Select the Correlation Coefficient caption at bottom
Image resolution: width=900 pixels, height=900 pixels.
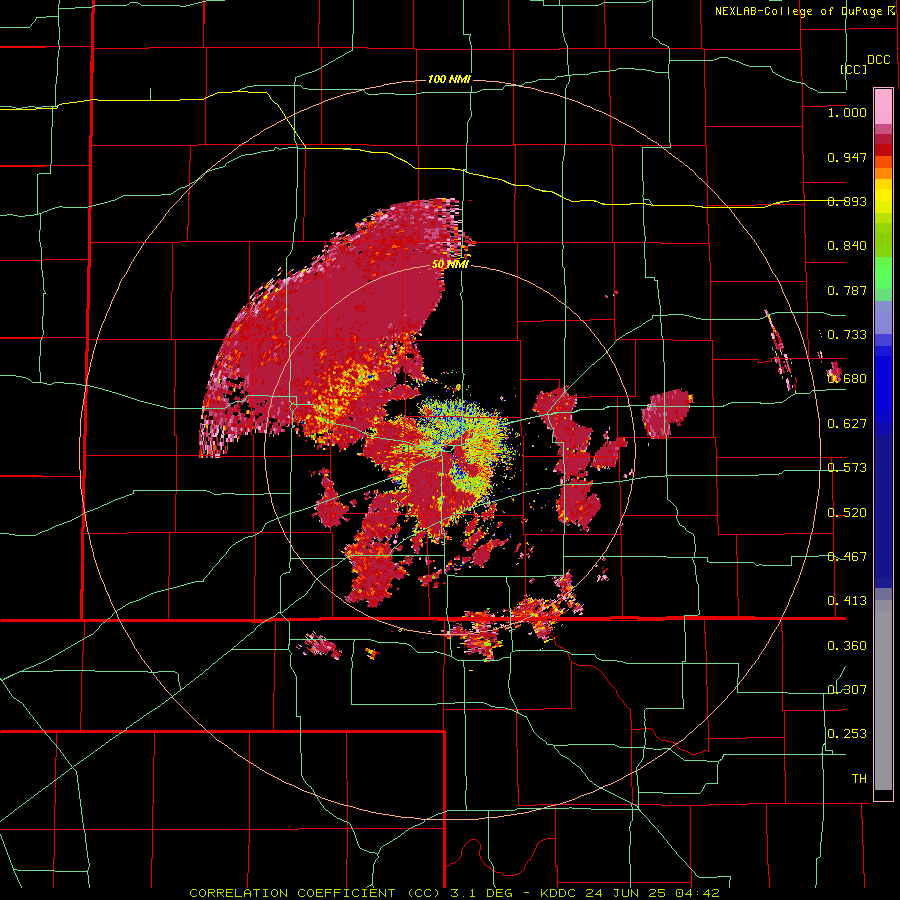tap(454, 893)
